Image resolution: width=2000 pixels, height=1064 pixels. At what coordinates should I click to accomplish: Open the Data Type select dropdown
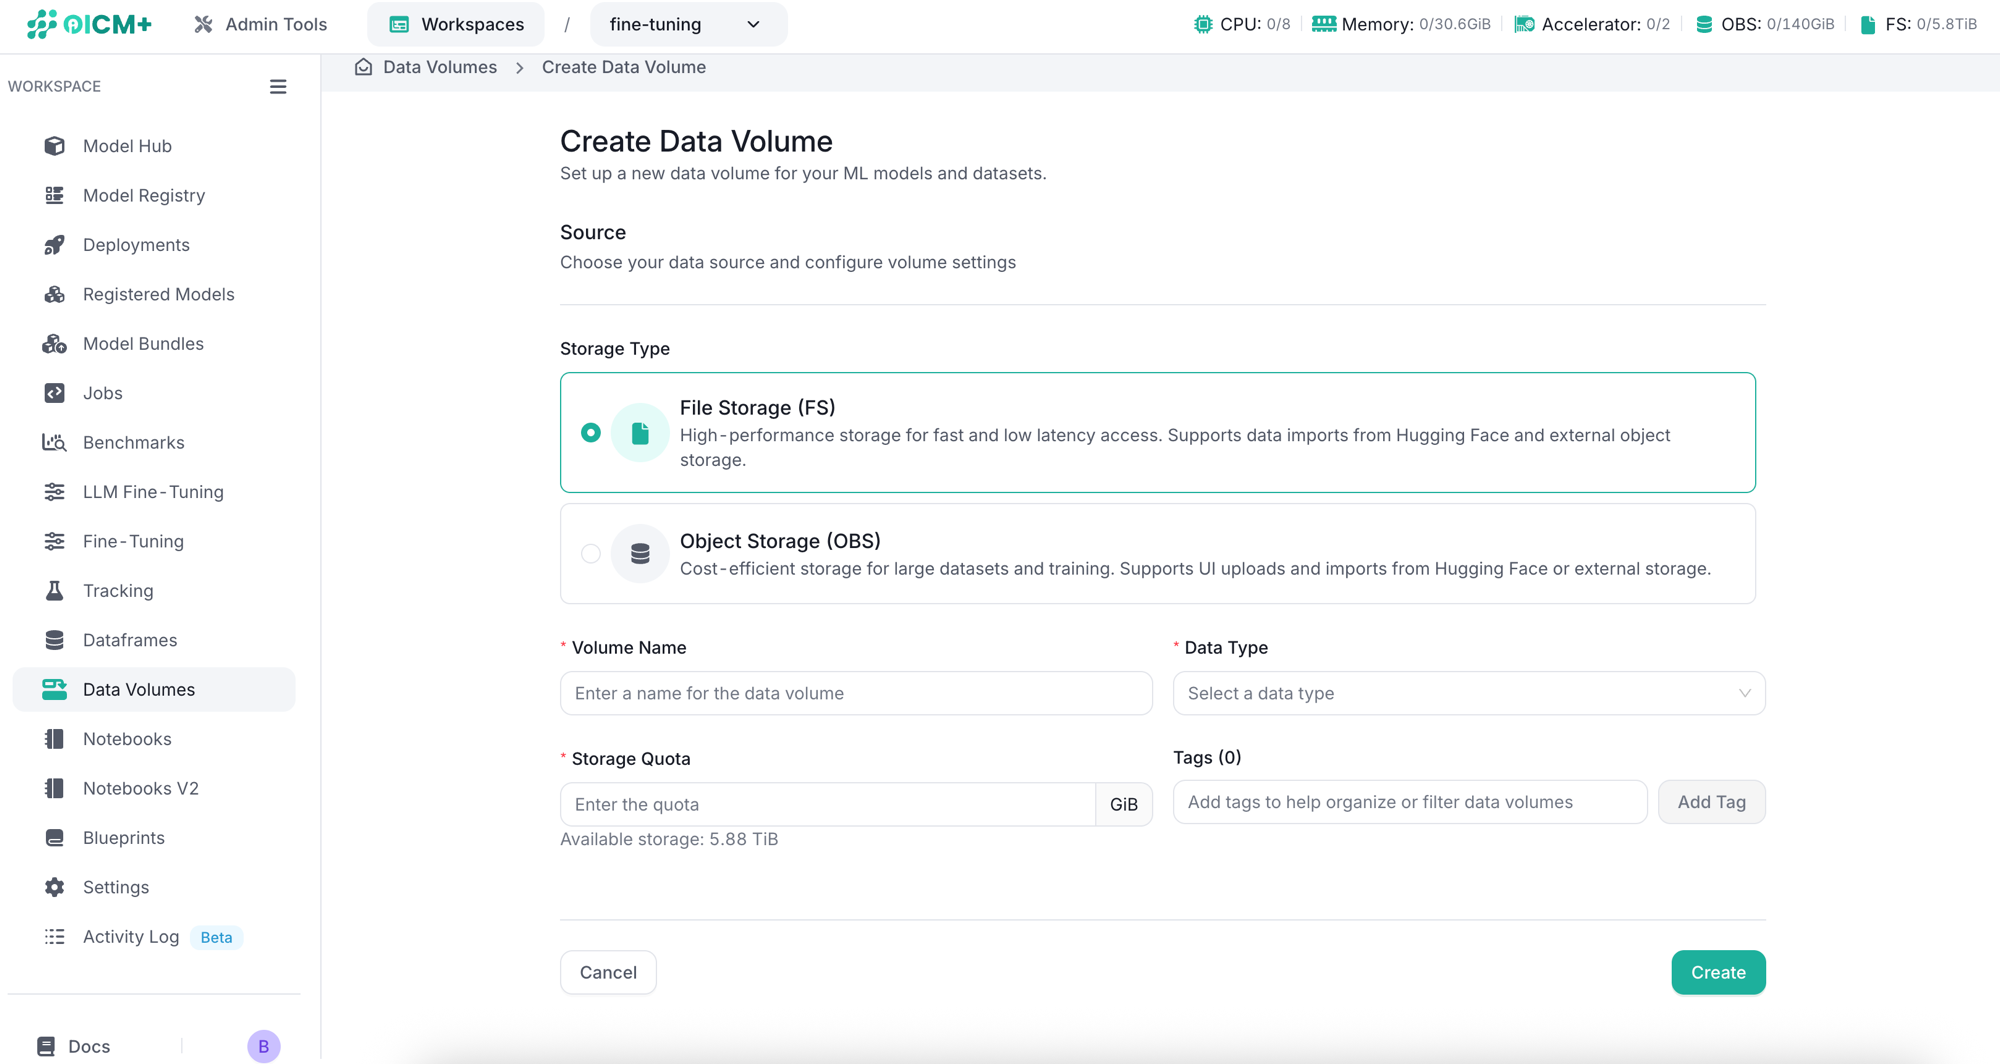point(1469,693)
